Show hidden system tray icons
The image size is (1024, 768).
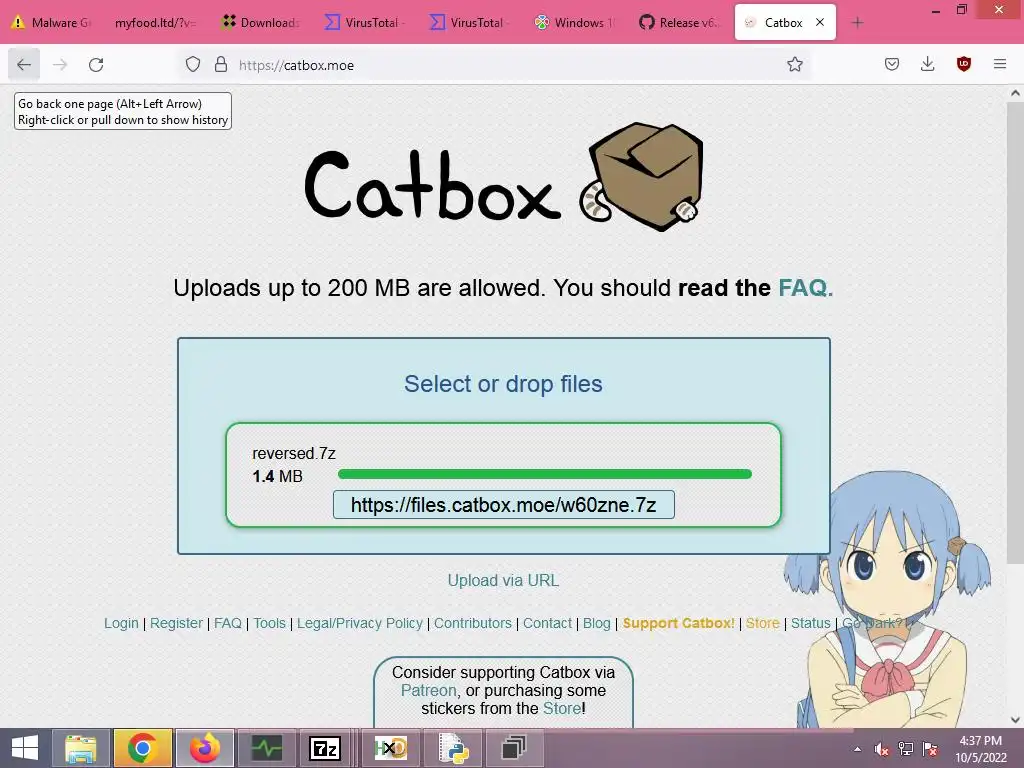857,749
